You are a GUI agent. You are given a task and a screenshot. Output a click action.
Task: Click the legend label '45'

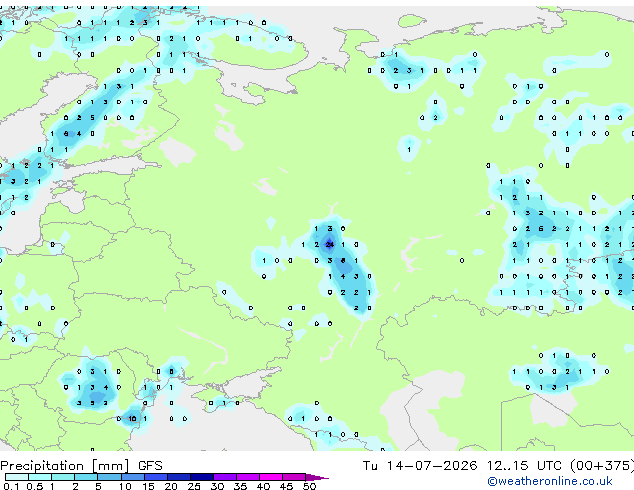point(286,486)
